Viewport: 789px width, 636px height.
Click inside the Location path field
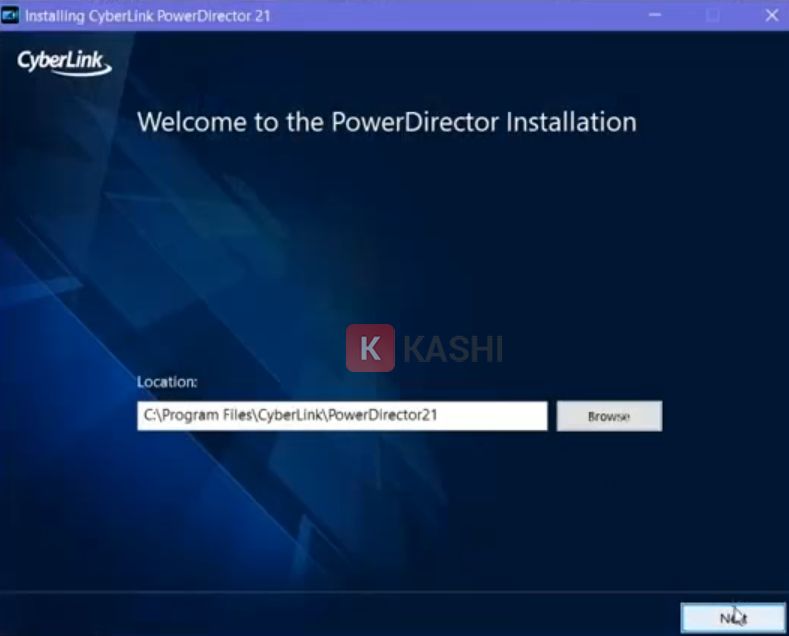pyautogui.click(x=341, y=416)
